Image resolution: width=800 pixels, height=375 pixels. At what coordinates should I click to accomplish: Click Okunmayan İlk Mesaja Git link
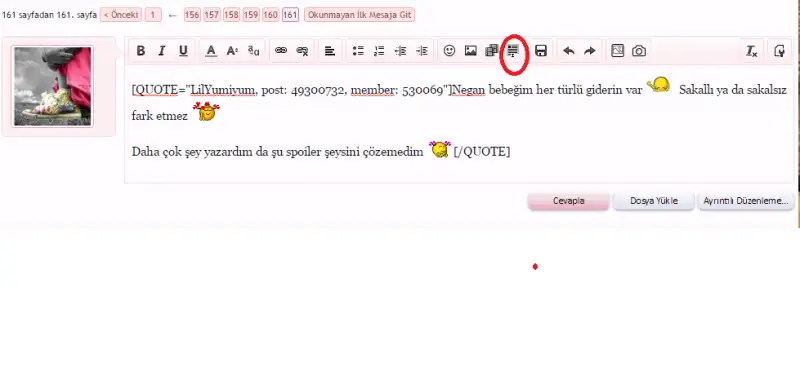click(x=360, y=15)
